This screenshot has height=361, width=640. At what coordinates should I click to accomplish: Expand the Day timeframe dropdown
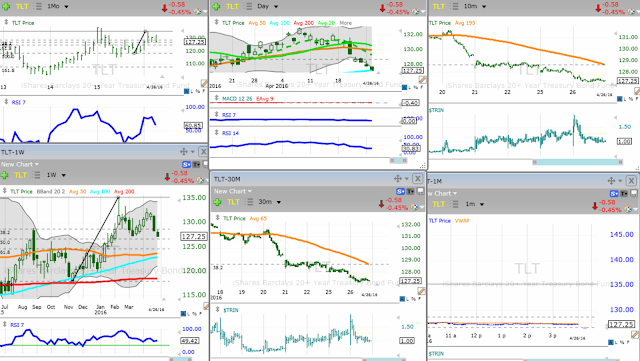pyautogui.click(x=268, y=7)
